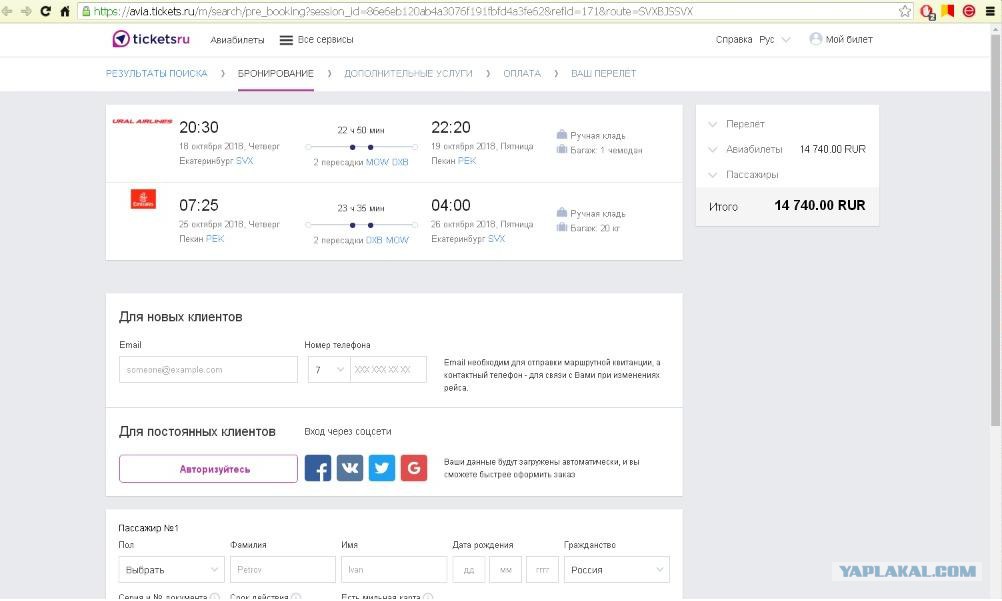This screenshot has width=1002, height=601.
Task: Bookmark page with the star icon
Action: coord(904,11)
